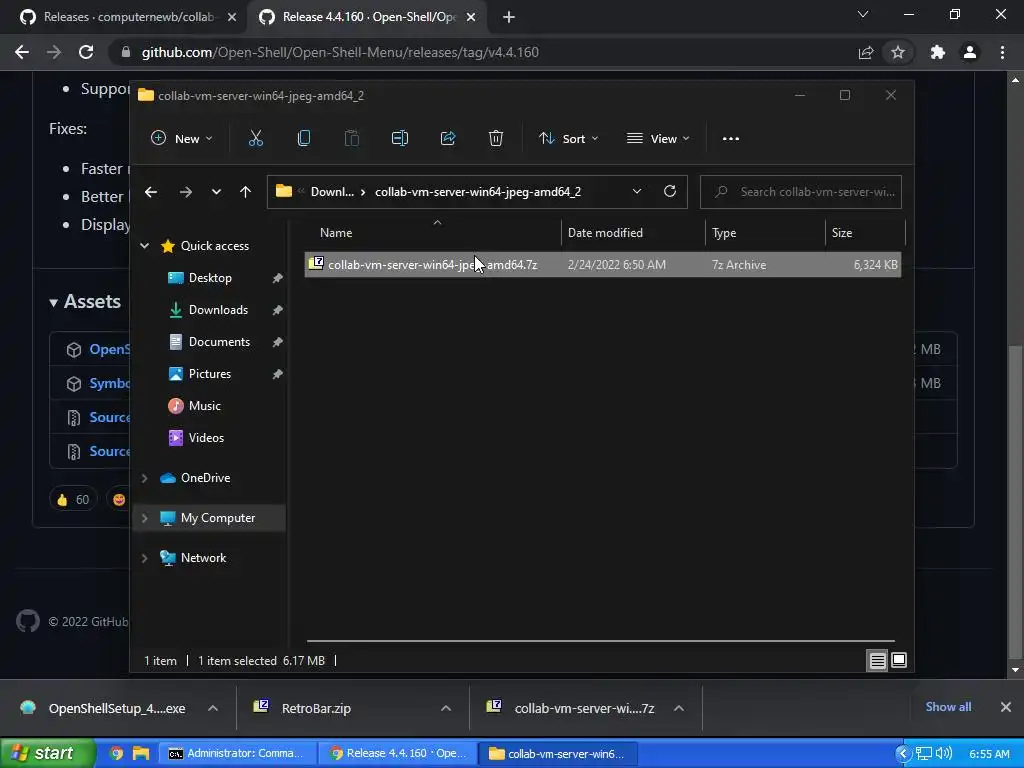Click Show all downloads
This screenshot has width=1024, height=768.
948,707
